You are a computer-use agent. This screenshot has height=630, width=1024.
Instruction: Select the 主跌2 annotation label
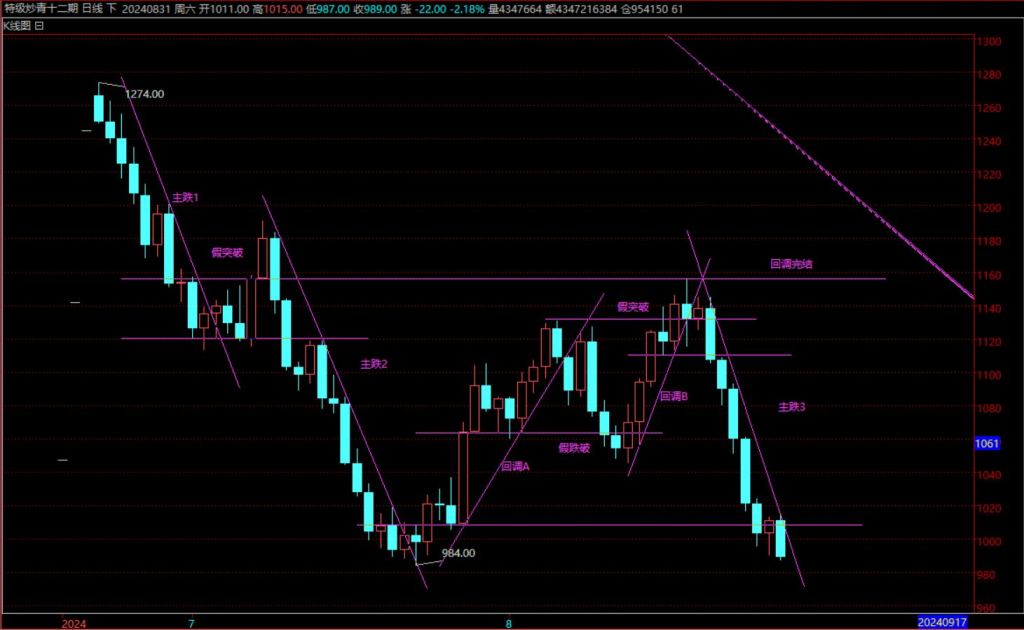374,364
